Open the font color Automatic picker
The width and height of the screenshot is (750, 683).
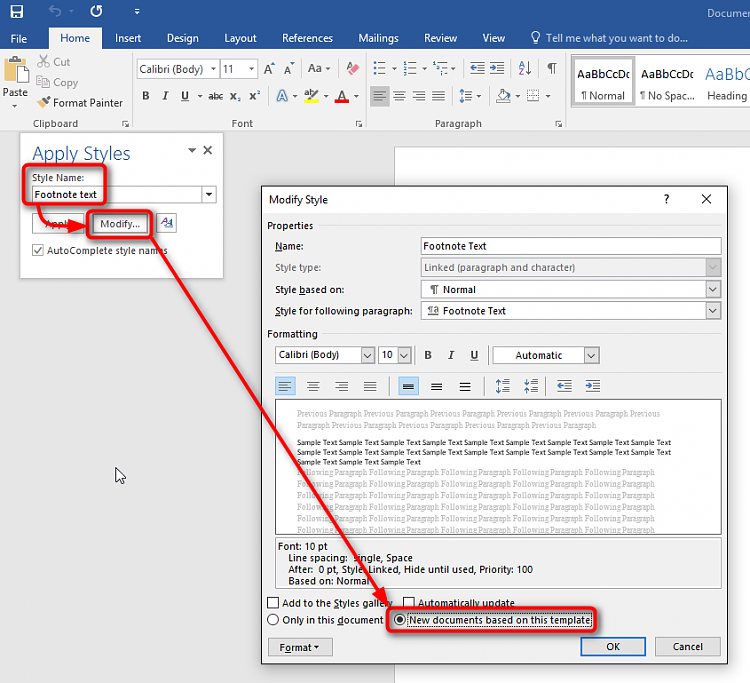(546, 355)
